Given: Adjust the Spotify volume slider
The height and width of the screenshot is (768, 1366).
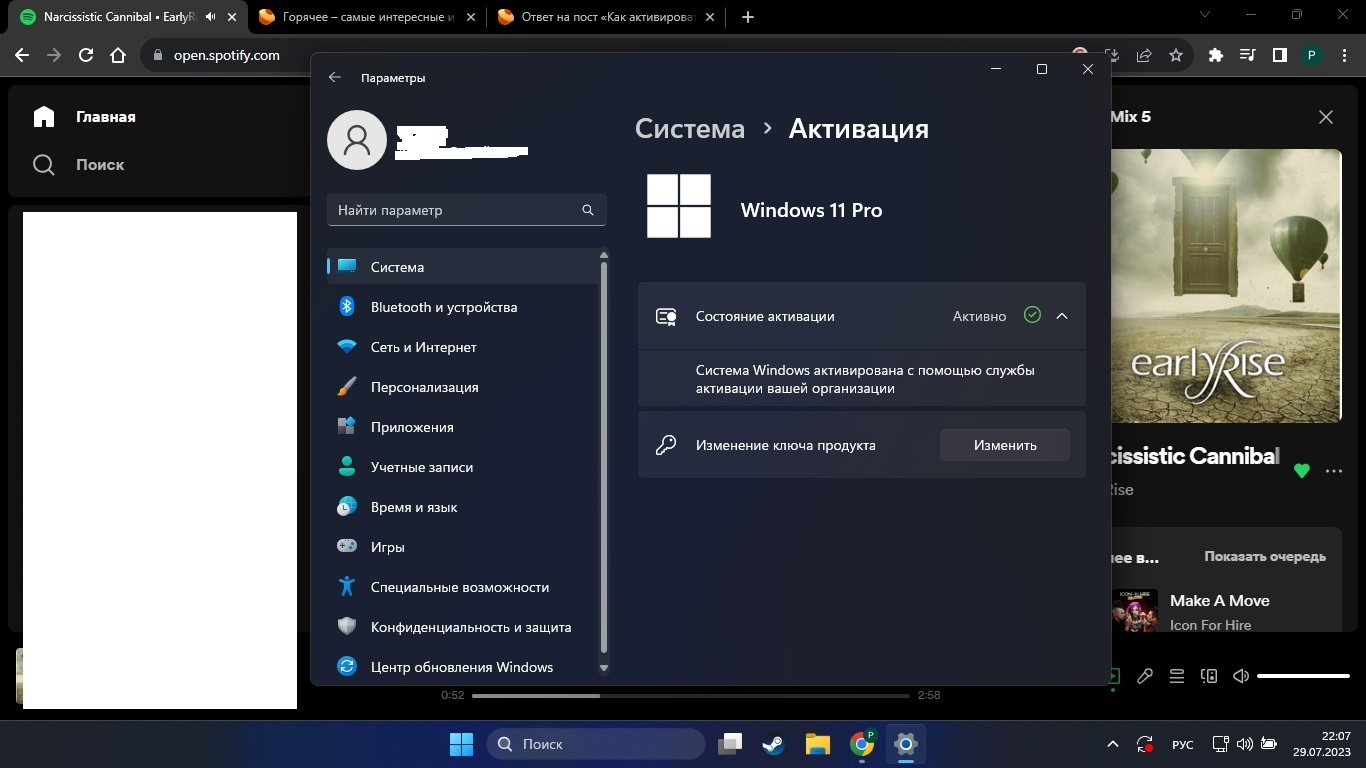Looking at the screenshot, I should [1303, 676].
